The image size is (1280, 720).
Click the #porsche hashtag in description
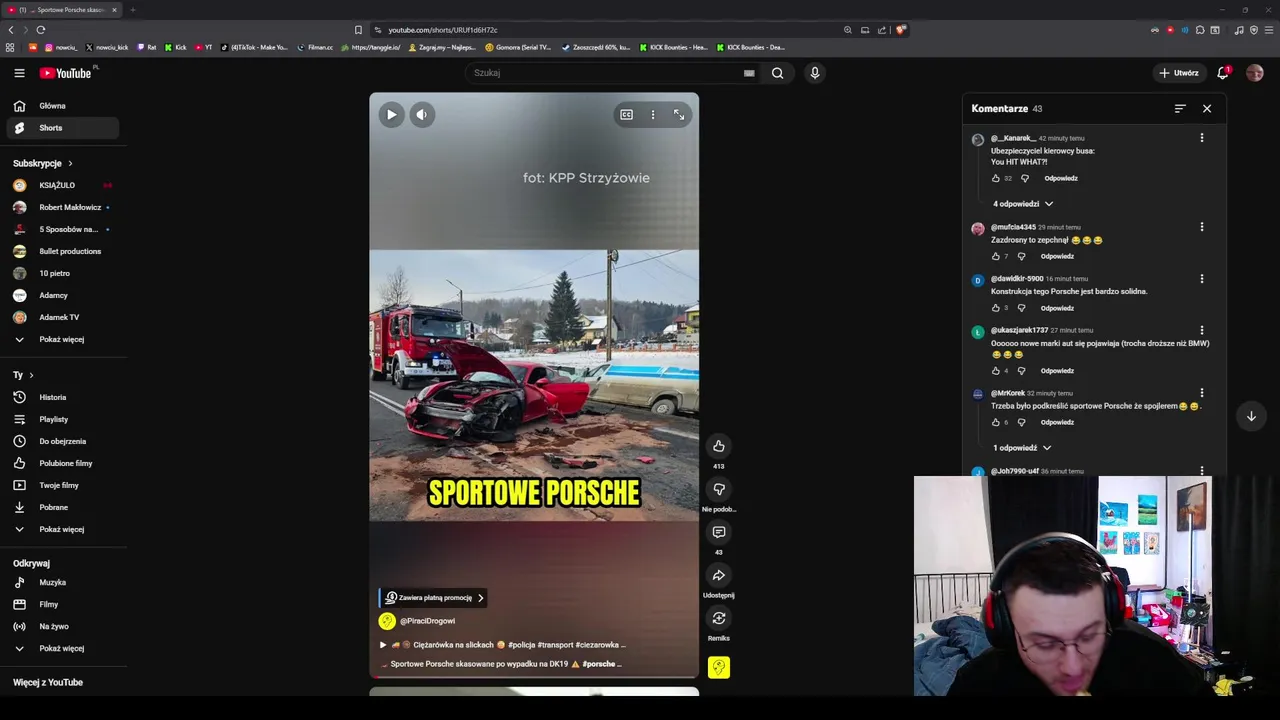598,664
